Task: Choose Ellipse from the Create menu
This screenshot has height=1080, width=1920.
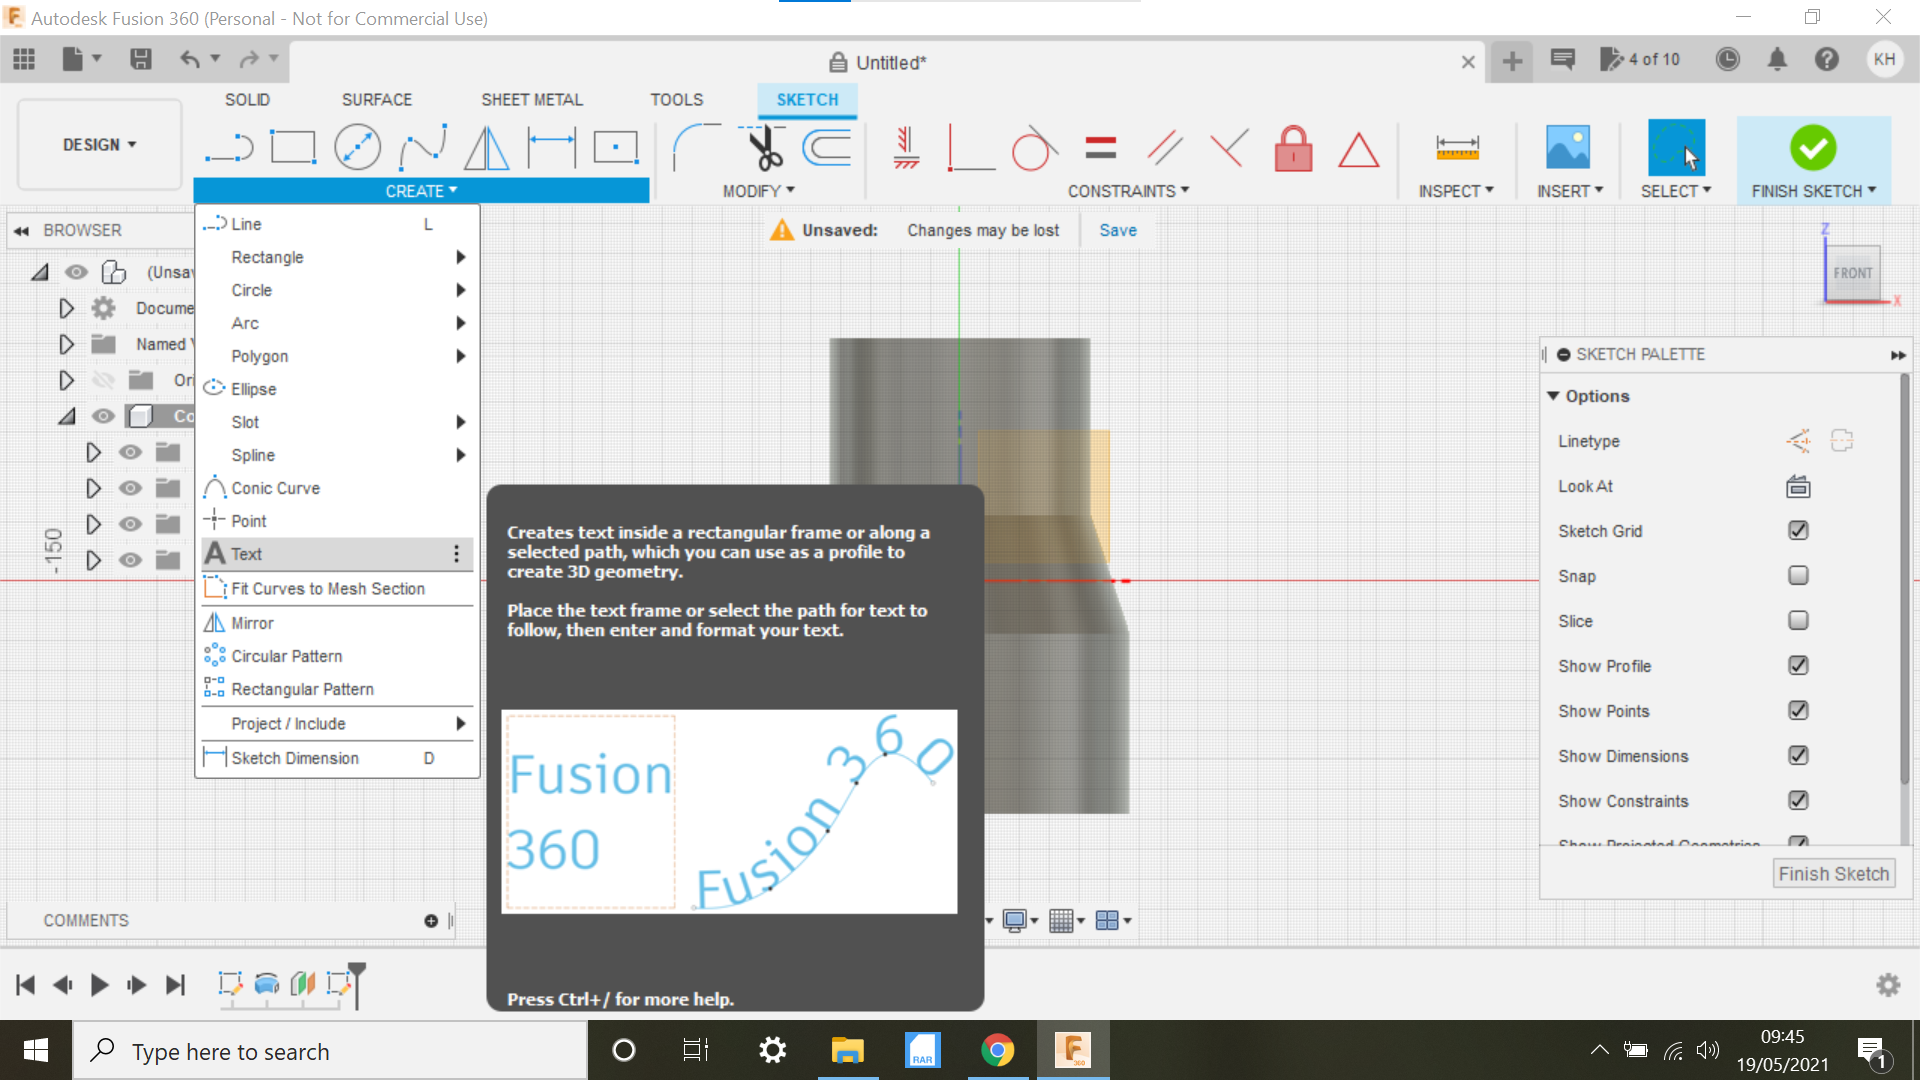Action: pos(337,389)
